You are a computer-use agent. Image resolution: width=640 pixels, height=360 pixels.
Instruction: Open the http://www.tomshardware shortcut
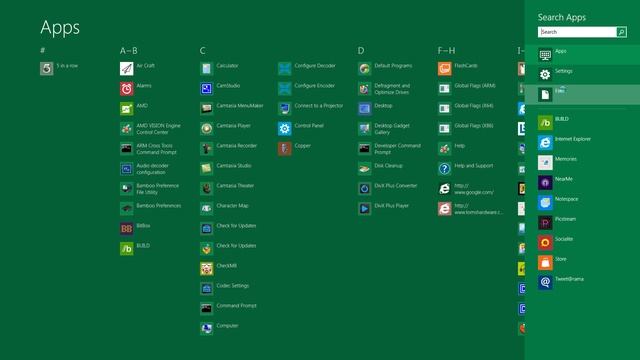pyautogui.click(x=471, y=209)
